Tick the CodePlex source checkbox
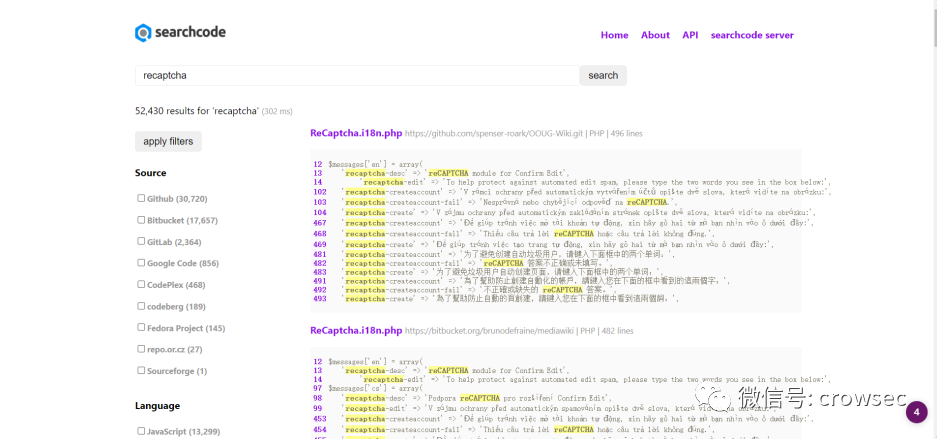The width and height of the screenshot is (937, 439). [142, 284]
